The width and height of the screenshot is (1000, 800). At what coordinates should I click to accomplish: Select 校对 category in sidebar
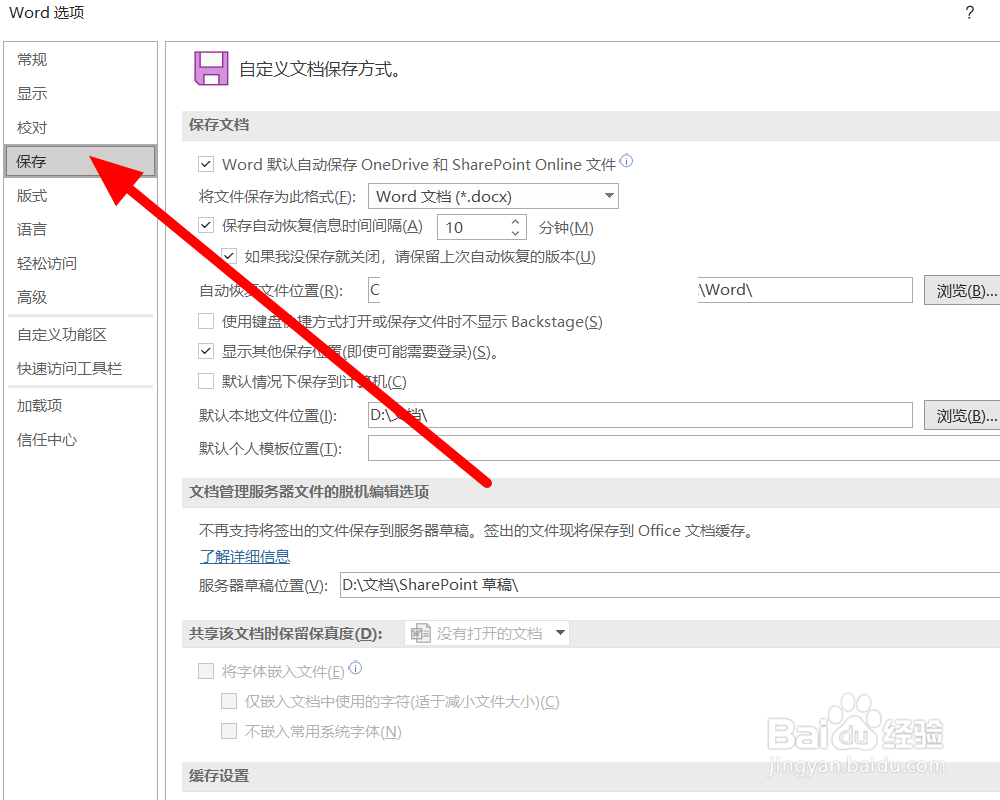click(80, 127)
